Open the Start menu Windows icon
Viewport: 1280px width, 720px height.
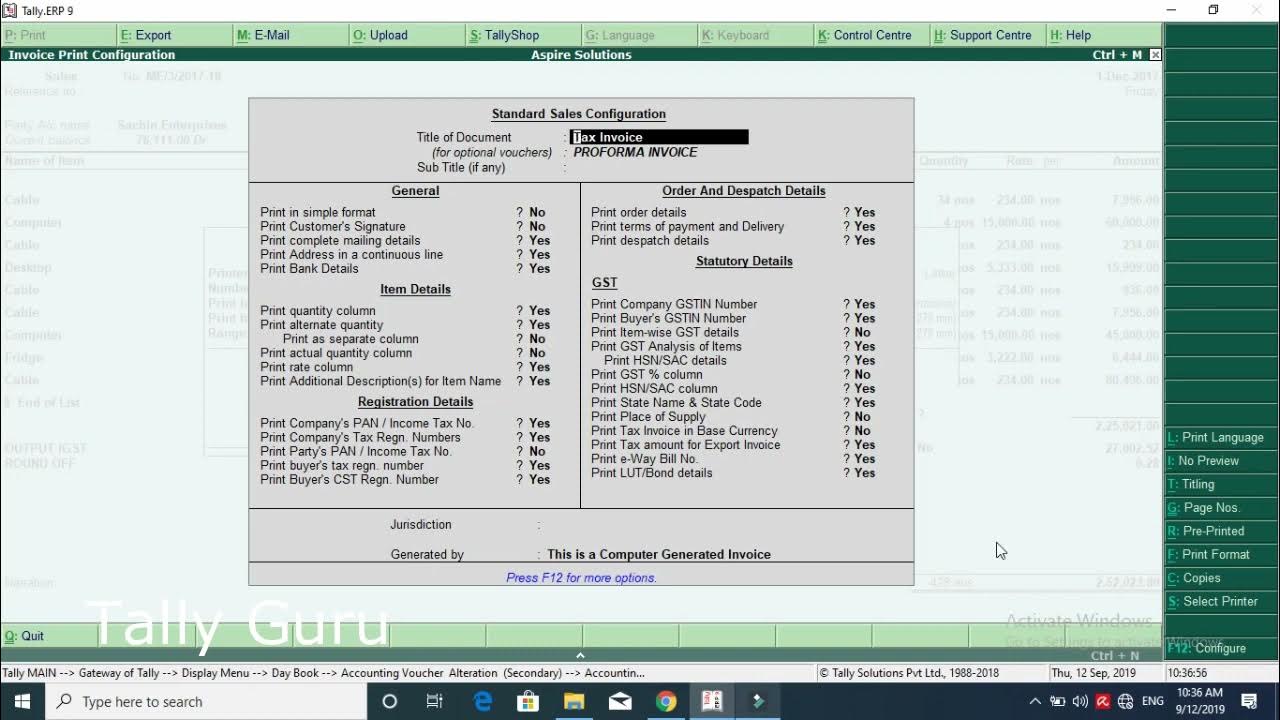coord(22,701)
